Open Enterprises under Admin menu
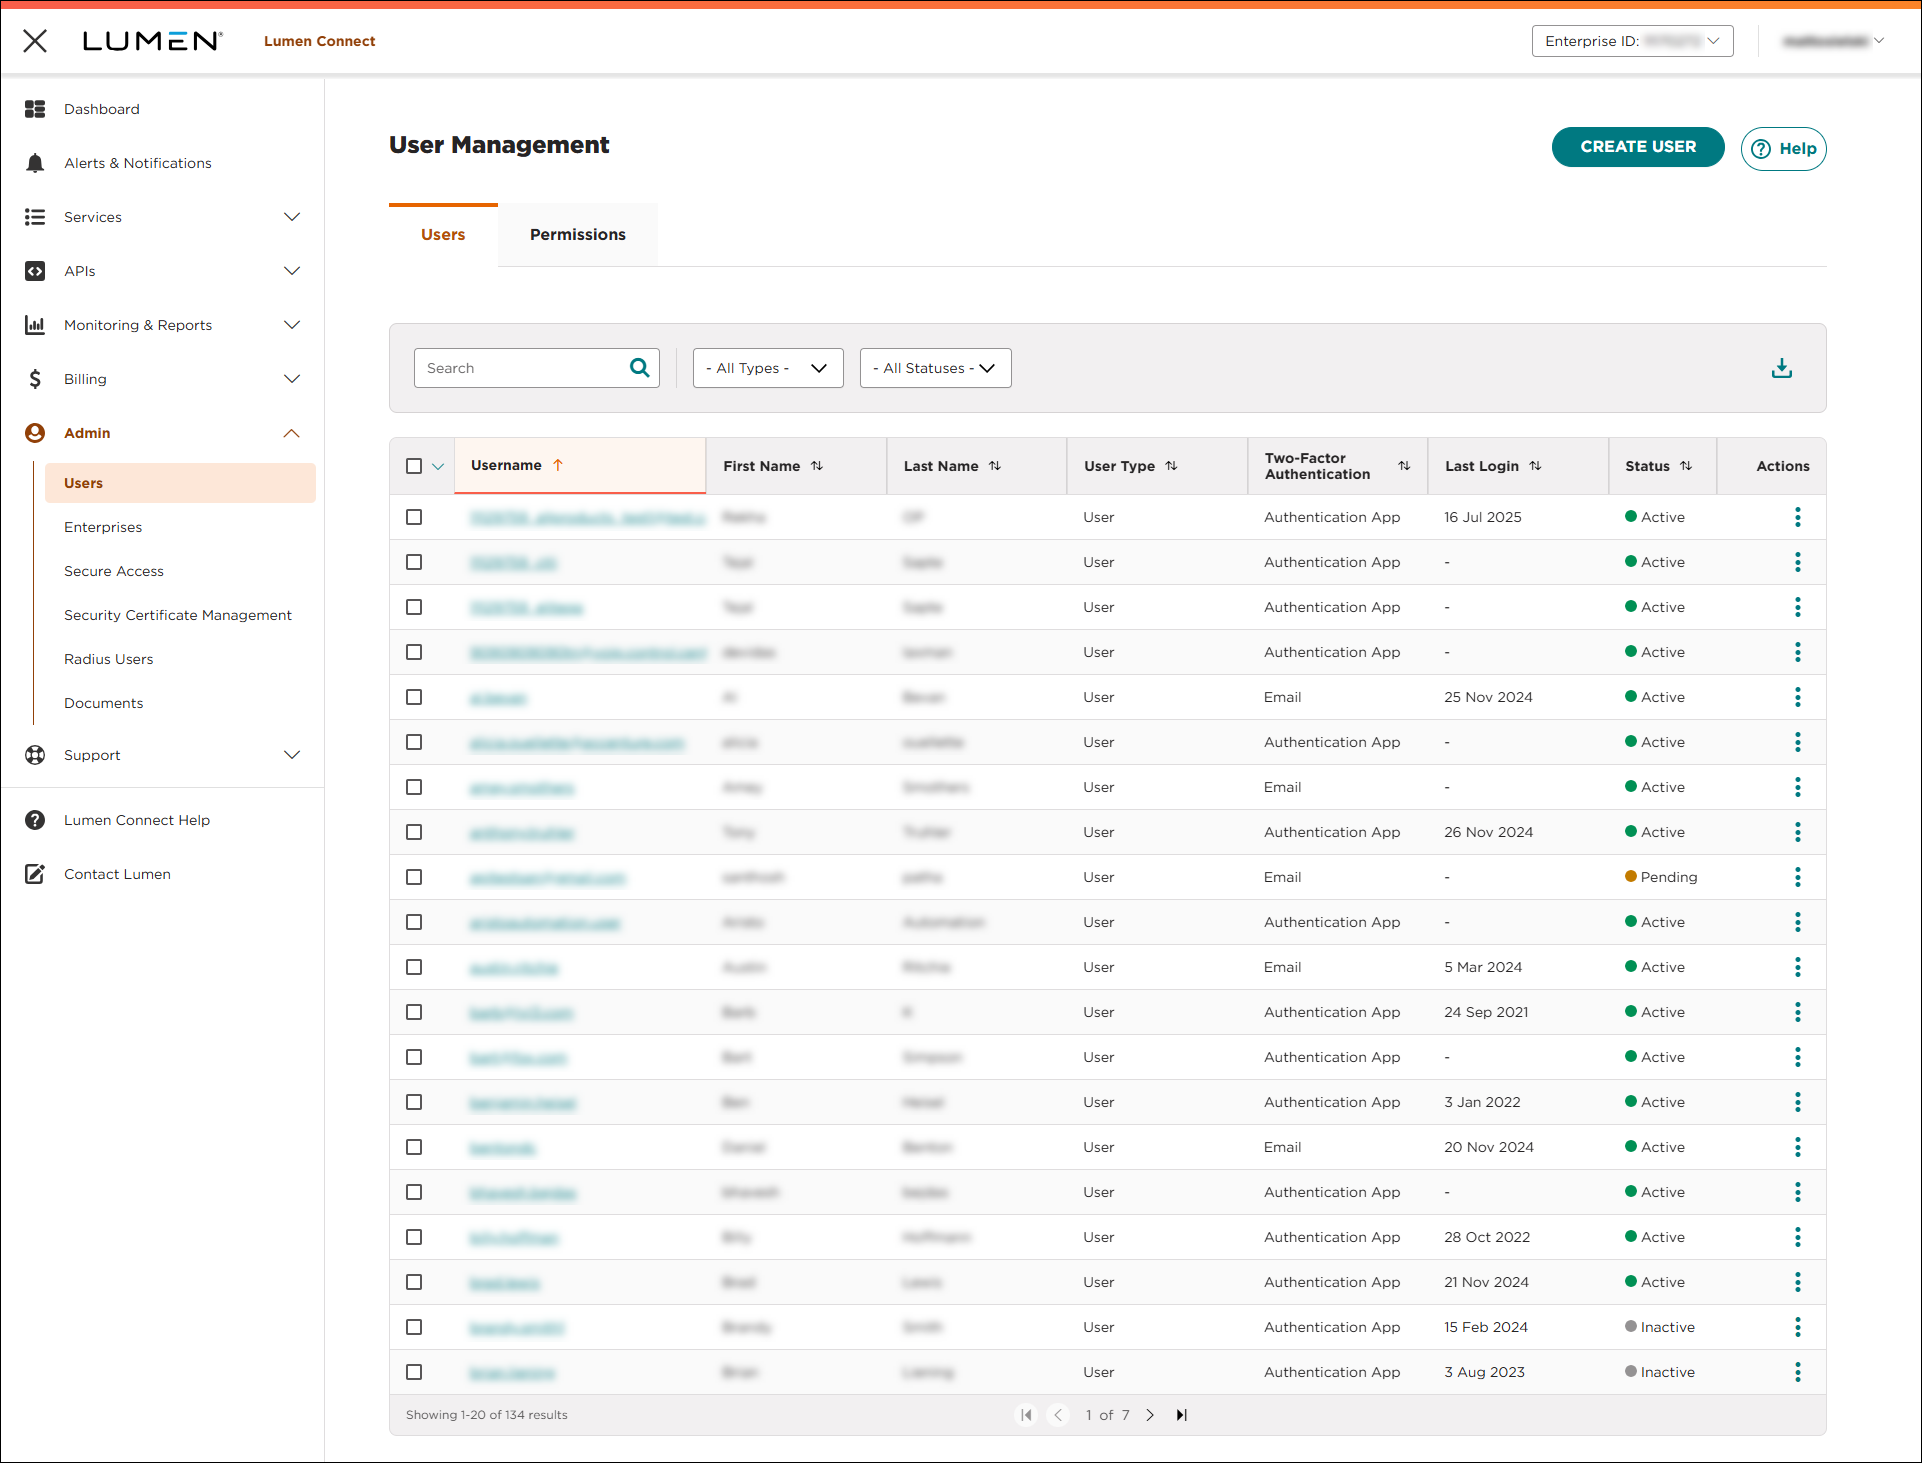This screenshot has height=1463, width=1922. point(103,527)
